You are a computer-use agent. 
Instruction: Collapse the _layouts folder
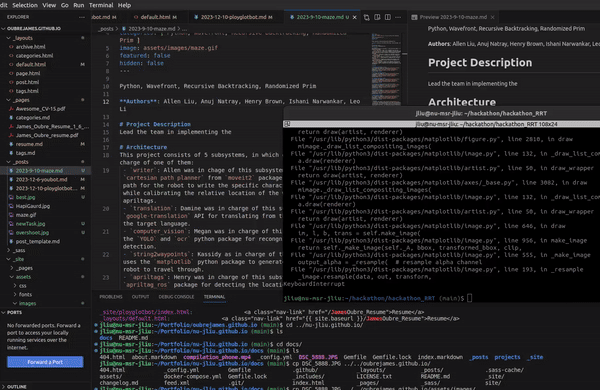tap(8, 38)
